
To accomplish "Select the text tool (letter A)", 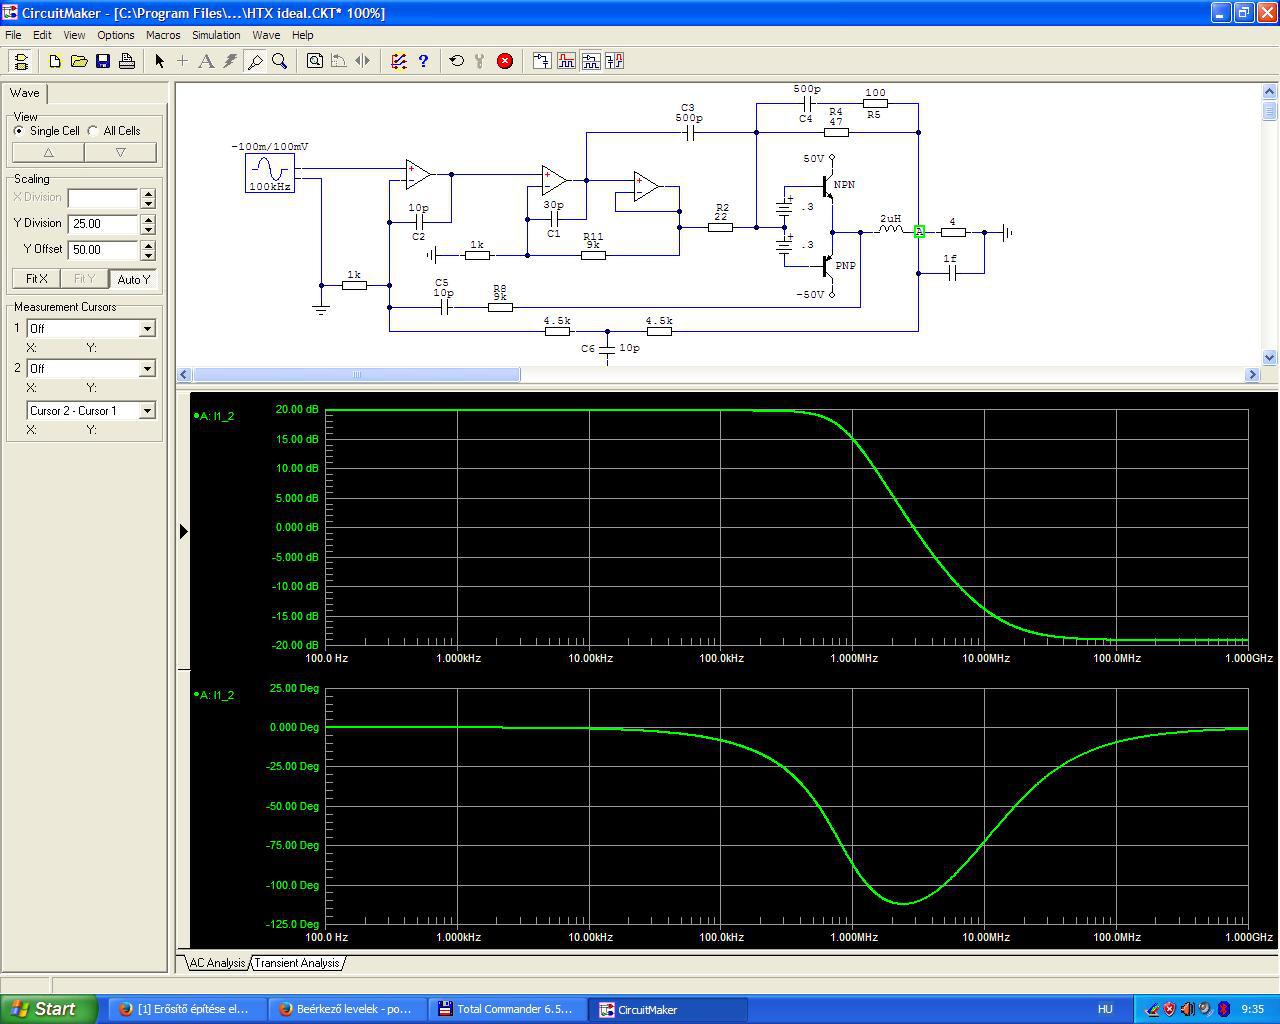I will [x=206, y=61].
